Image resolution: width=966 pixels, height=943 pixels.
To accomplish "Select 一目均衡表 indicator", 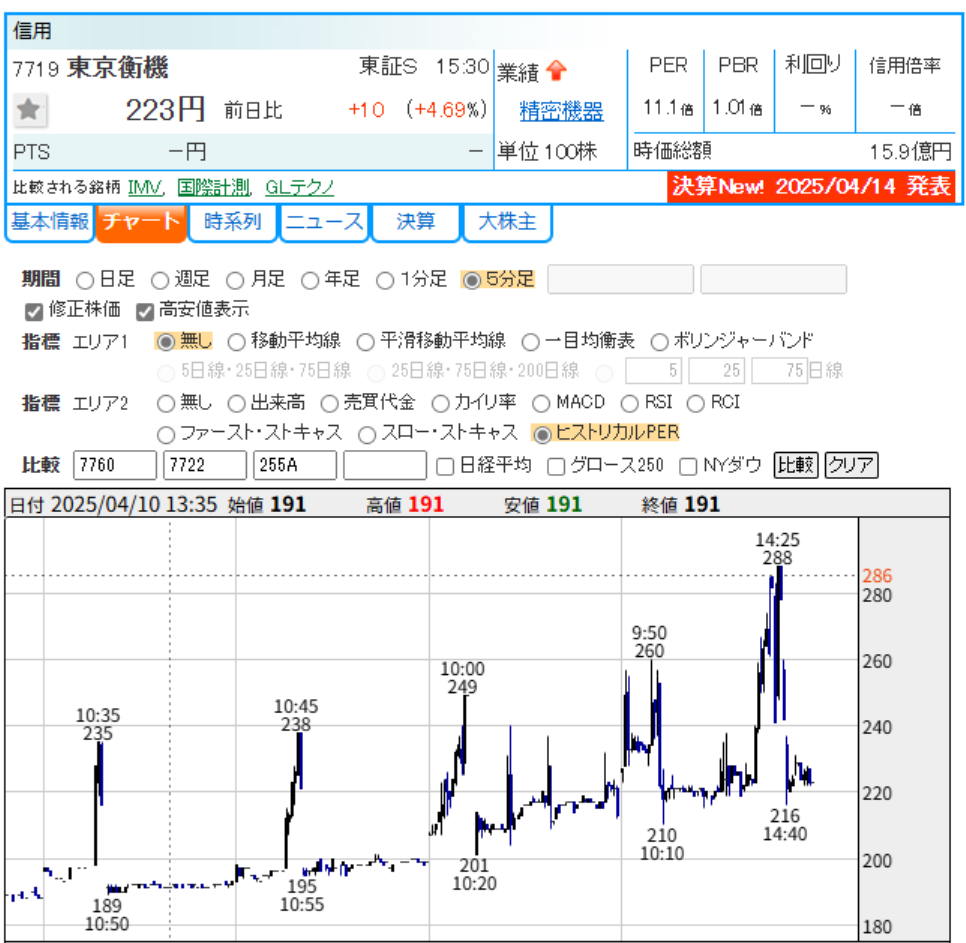I will 530,342.
